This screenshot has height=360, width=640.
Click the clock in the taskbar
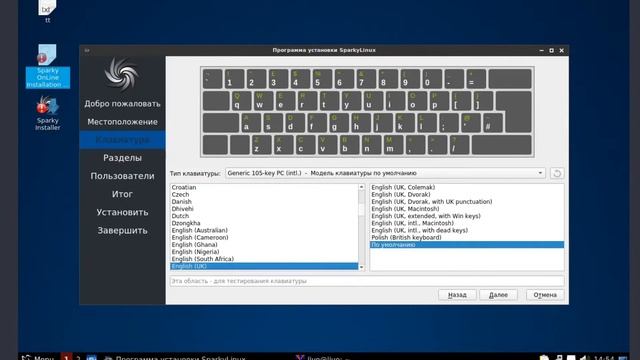click(x=604, y=357)
